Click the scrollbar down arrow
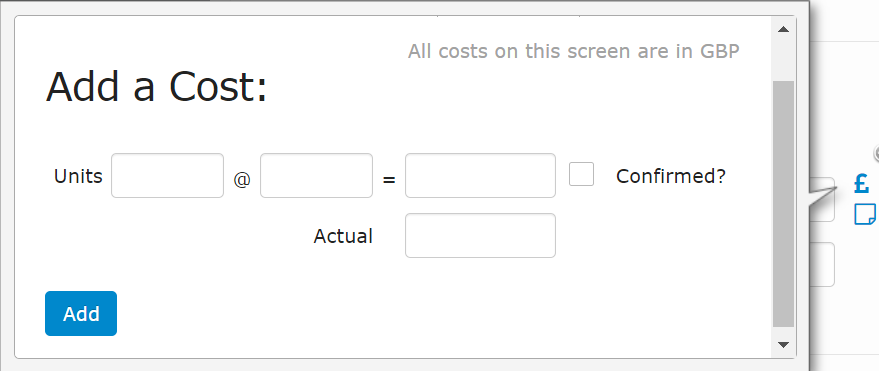This screenshot has width=879, height=371. [x=784, y=345]
